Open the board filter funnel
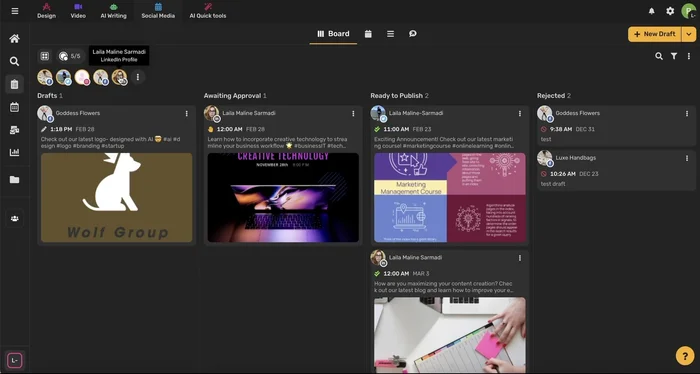700x374 pixels. [674, 56]
